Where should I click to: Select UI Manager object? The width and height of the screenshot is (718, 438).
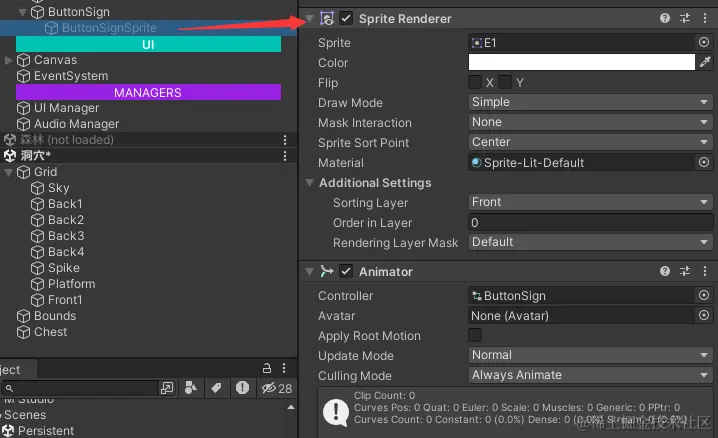click(x=66, y=108)
